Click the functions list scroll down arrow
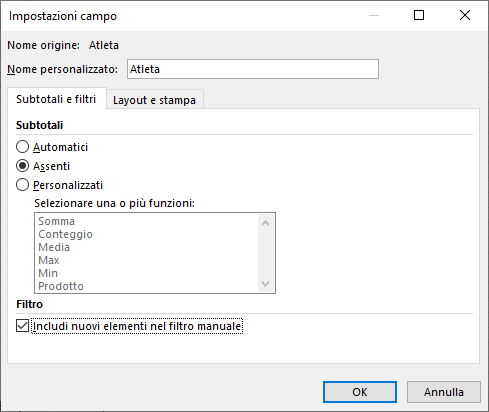489x412 pixels. [x=266, y=284]
